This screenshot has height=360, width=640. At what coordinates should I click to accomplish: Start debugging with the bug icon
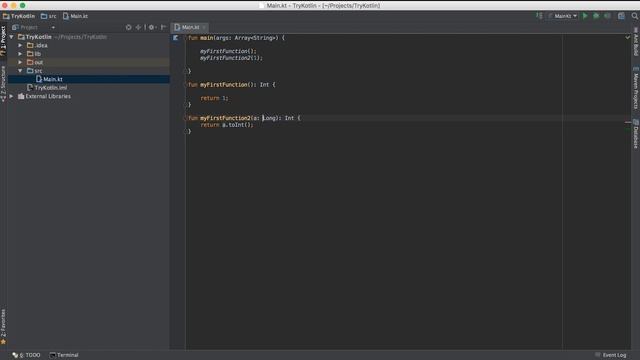tap(596, 16)
